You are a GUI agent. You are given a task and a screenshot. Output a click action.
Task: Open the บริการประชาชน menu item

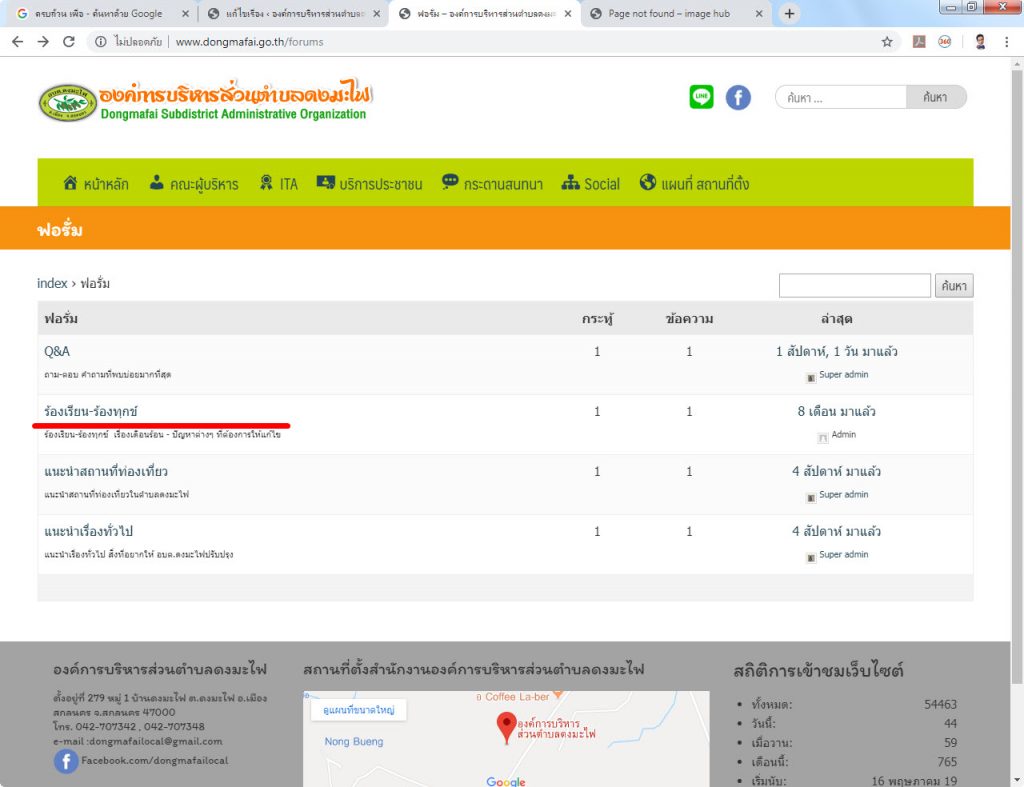tap(369, 183)
